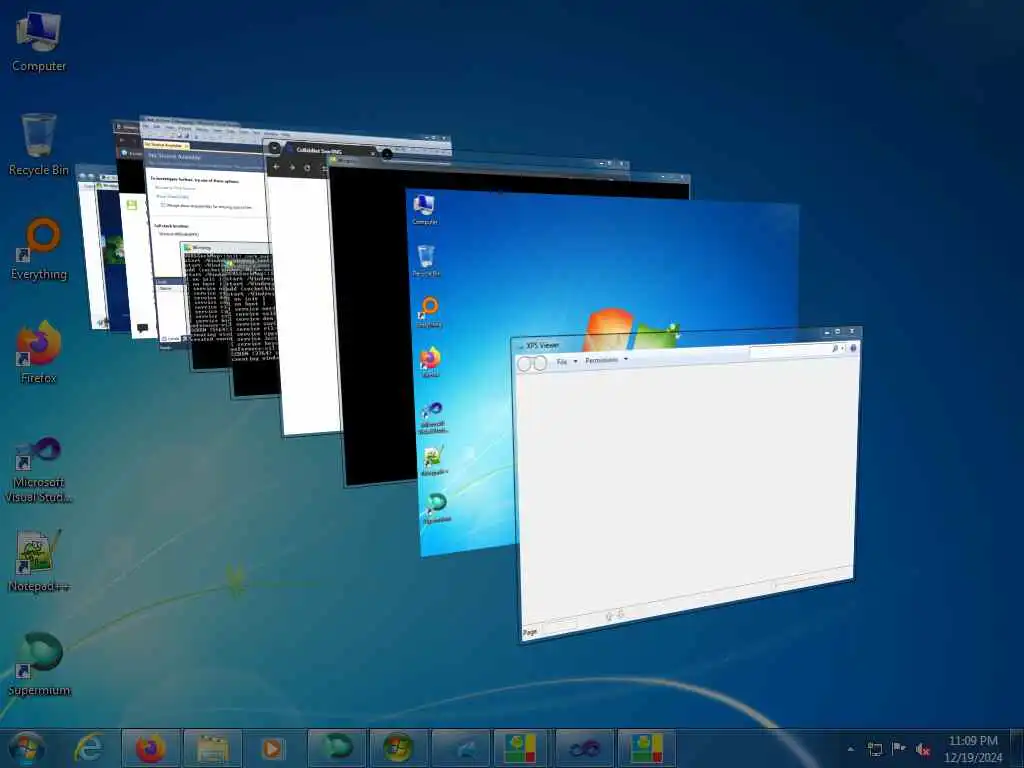Screen dimensions: 1024x768
Task: Click Computer icon inside the Flip 3D desktop preview
Action: [424, 210]
